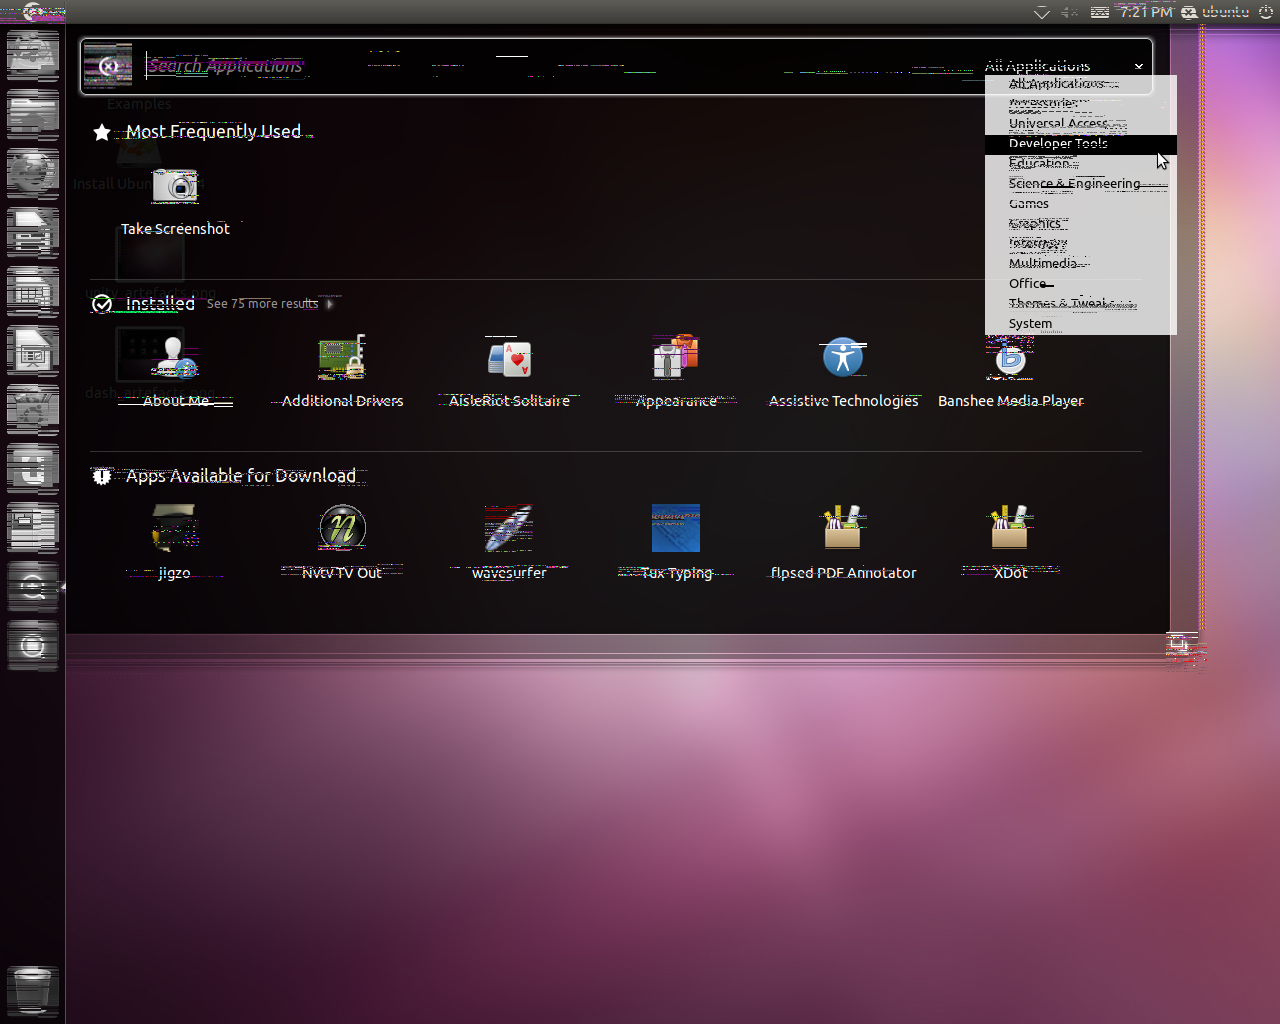1280x1024 pixels.
Task: Open AisleRiot Solitaire card game
Action: (x=509, y=359)
